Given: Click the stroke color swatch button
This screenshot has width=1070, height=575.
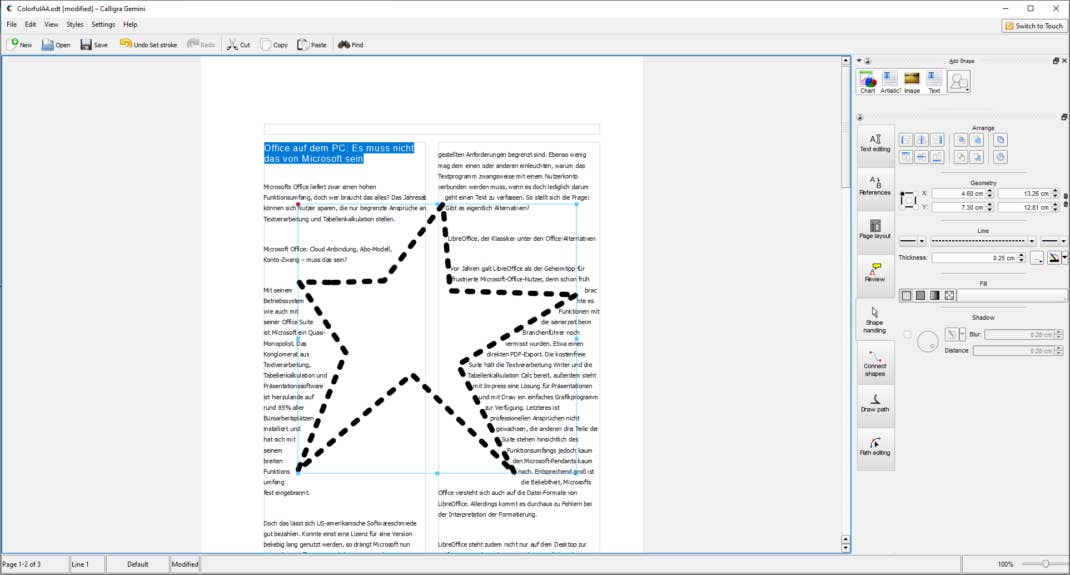Looking at the screenshot, I should click(x=1054, y=258).
